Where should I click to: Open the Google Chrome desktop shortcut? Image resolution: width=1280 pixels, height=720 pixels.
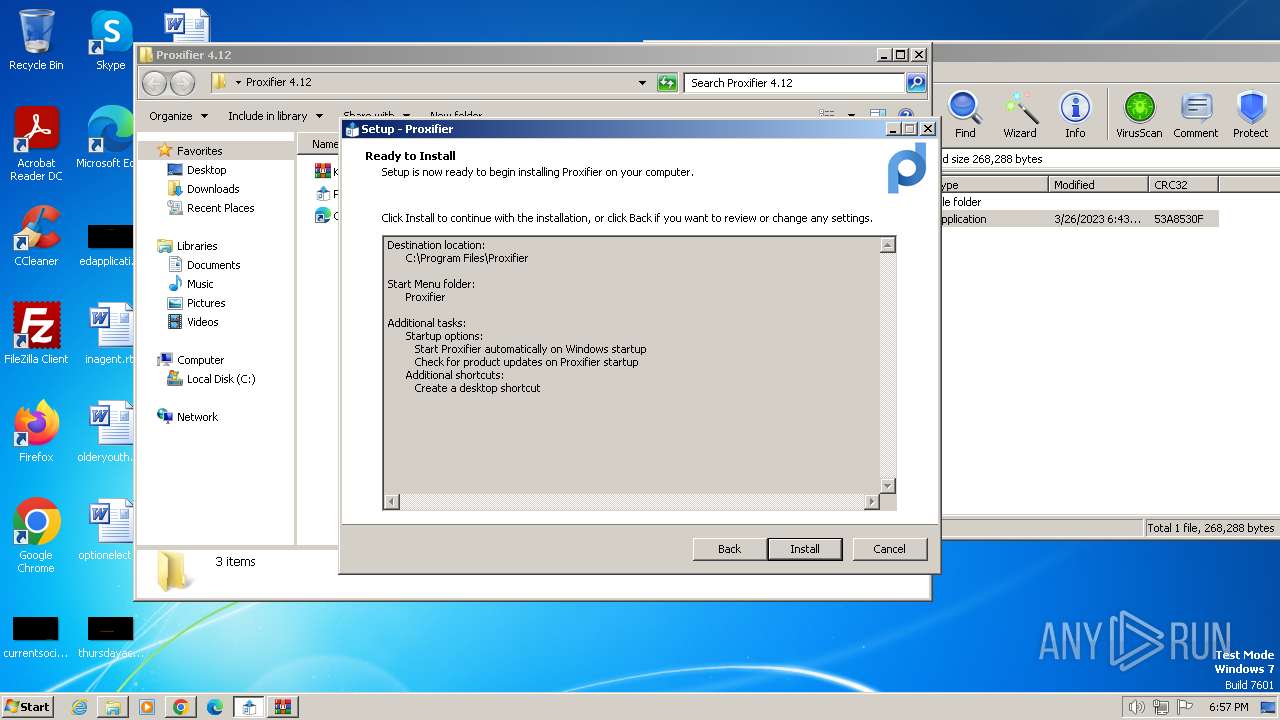pyautogui.click(x=36, y=536)
